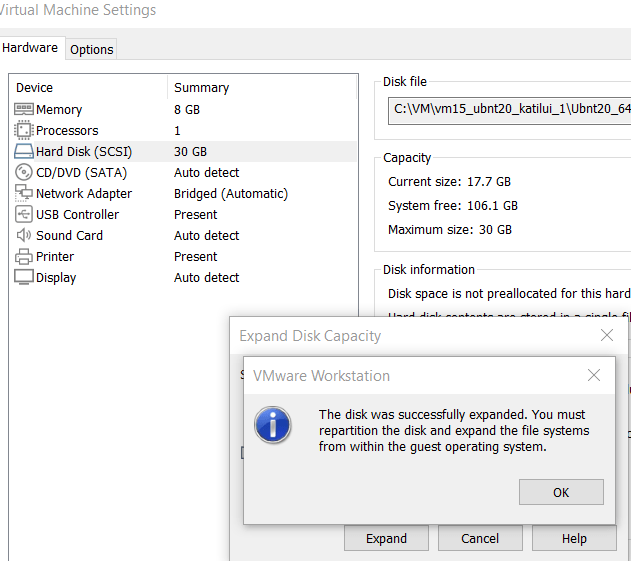Click the Disk file path field
This screenshot has height=561, width=631.
509,111
